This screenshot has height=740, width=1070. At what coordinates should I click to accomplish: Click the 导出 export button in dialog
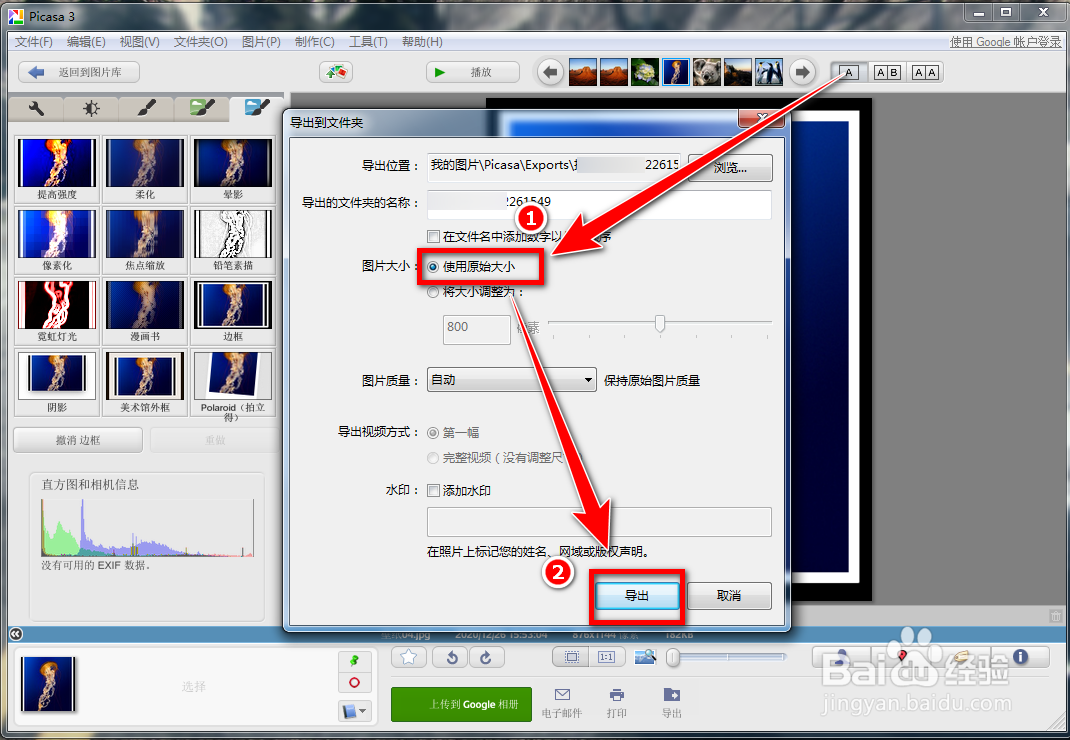pyautogui.click(x=637, y=594)
